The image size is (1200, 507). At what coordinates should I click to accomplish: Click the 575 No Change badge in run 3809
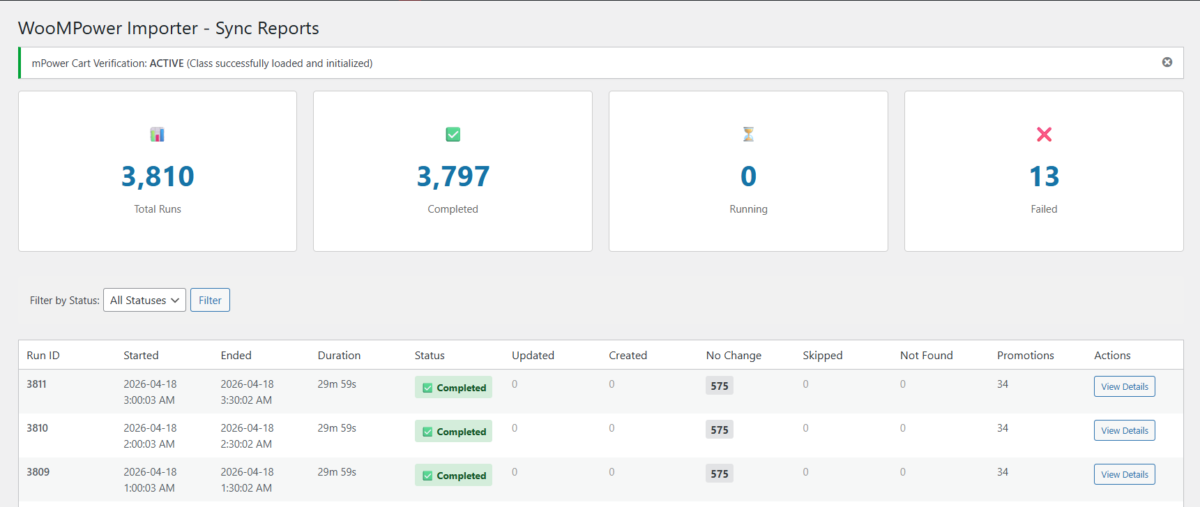(719, 473)
